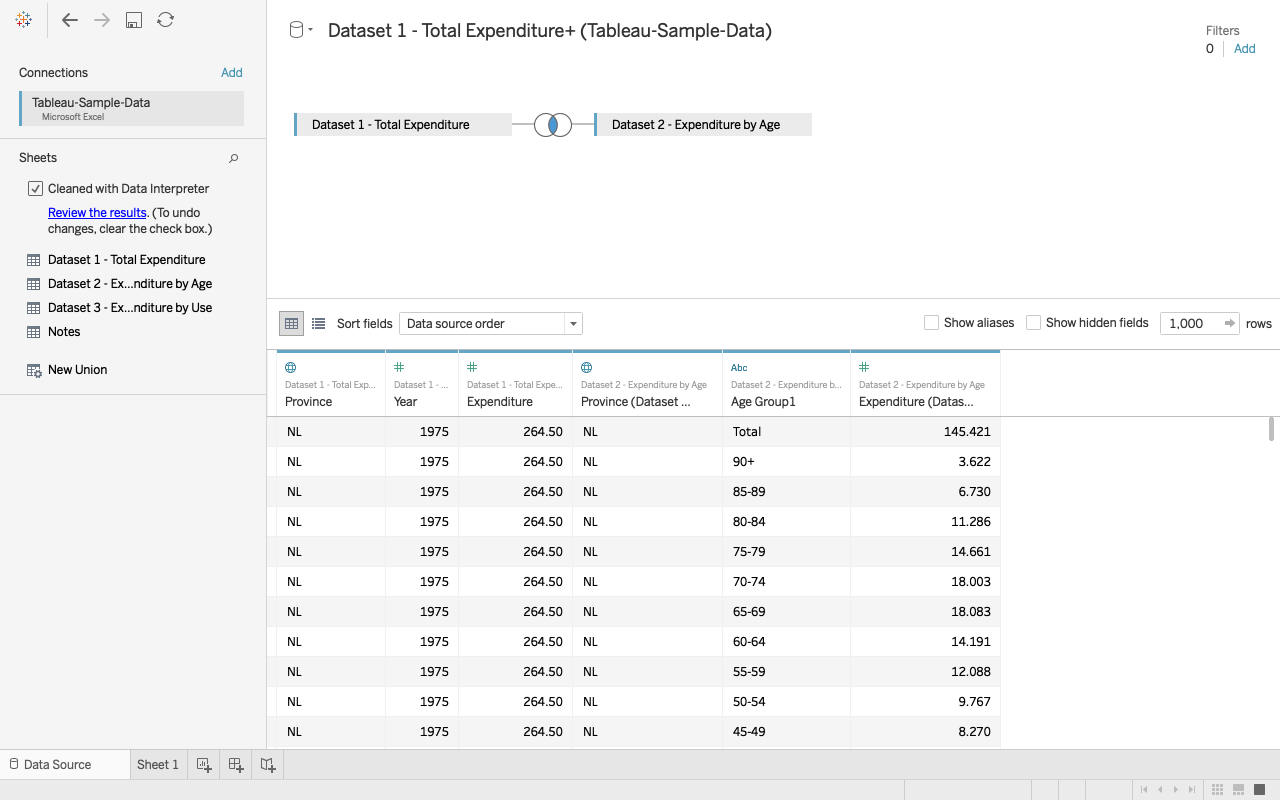
Task: Select the Tableau-Sample-Data connection
Action: (x=131, y=109)
